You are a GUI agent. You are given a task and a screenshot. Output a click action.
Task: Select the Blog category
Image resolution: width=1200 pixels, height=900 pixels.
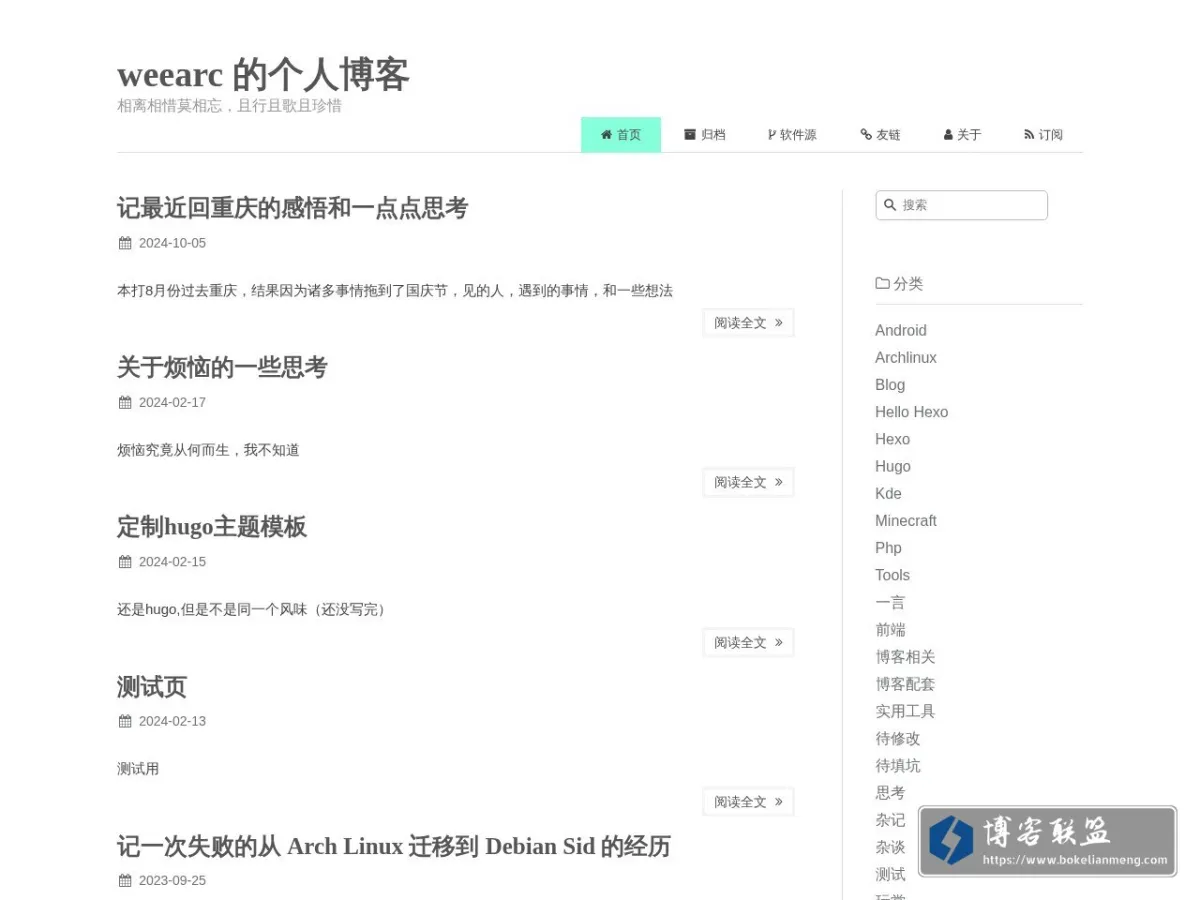point(890,385)
